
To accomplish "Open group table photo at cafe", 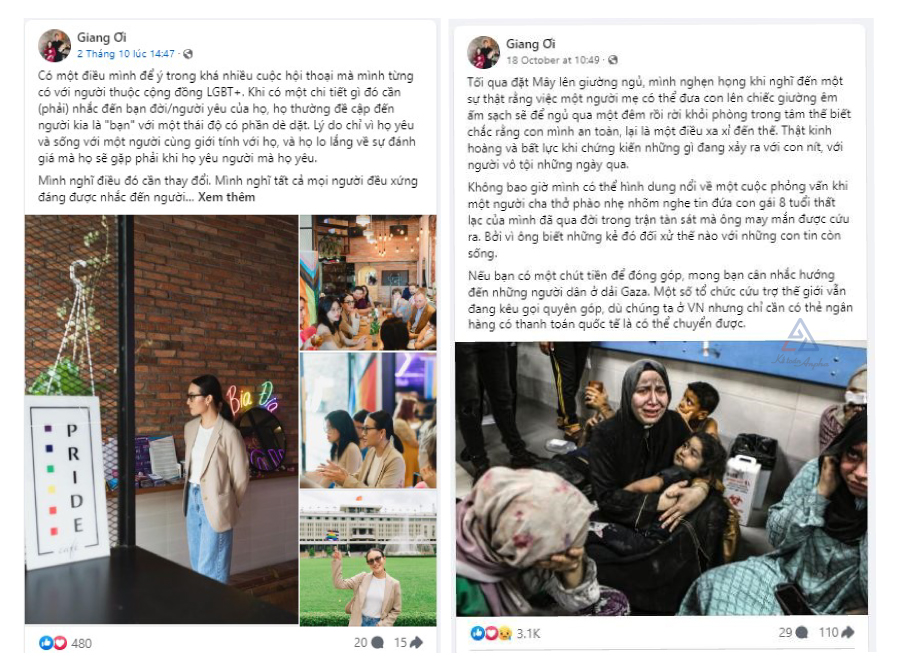I will point(368,282).
